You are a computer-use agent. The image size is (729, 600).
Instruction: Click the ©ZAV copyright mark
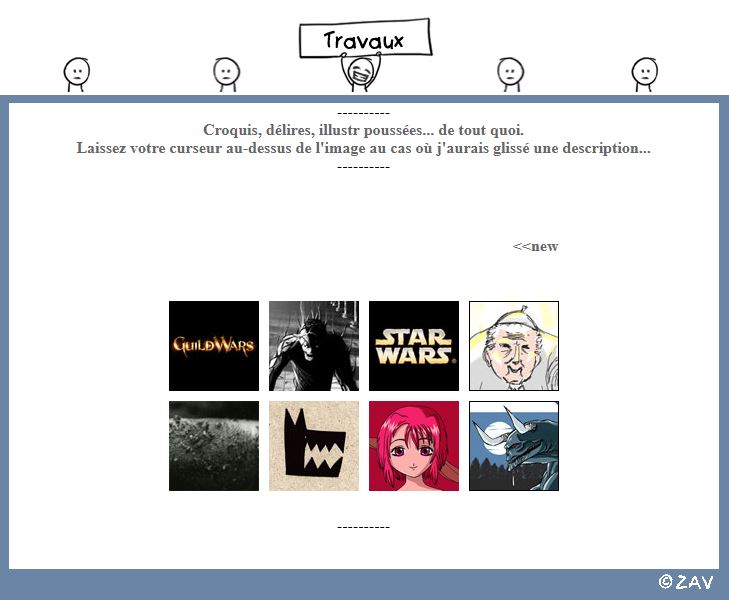click(x=686, y=582)
